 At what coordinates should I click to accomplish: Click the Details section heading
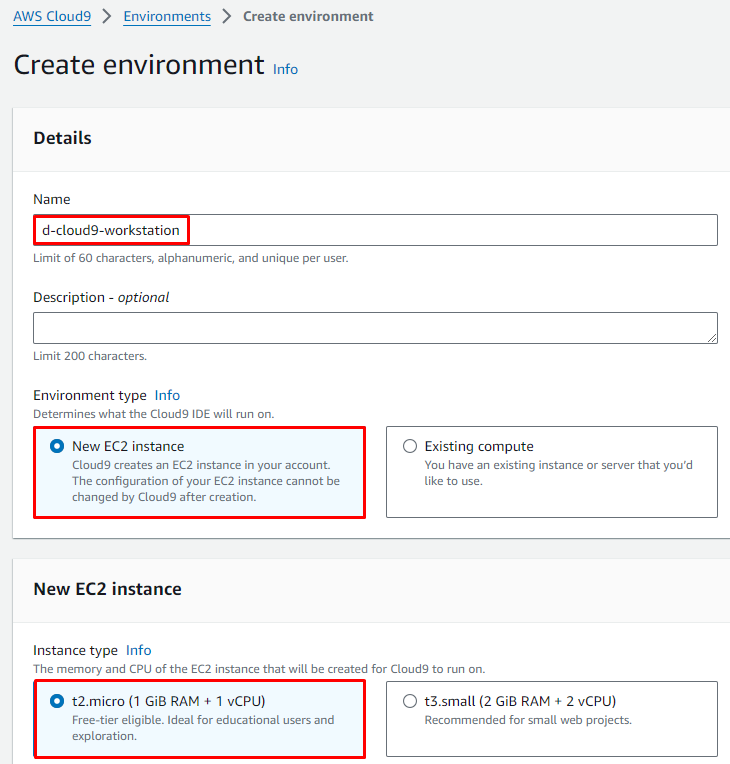point(62,138)
